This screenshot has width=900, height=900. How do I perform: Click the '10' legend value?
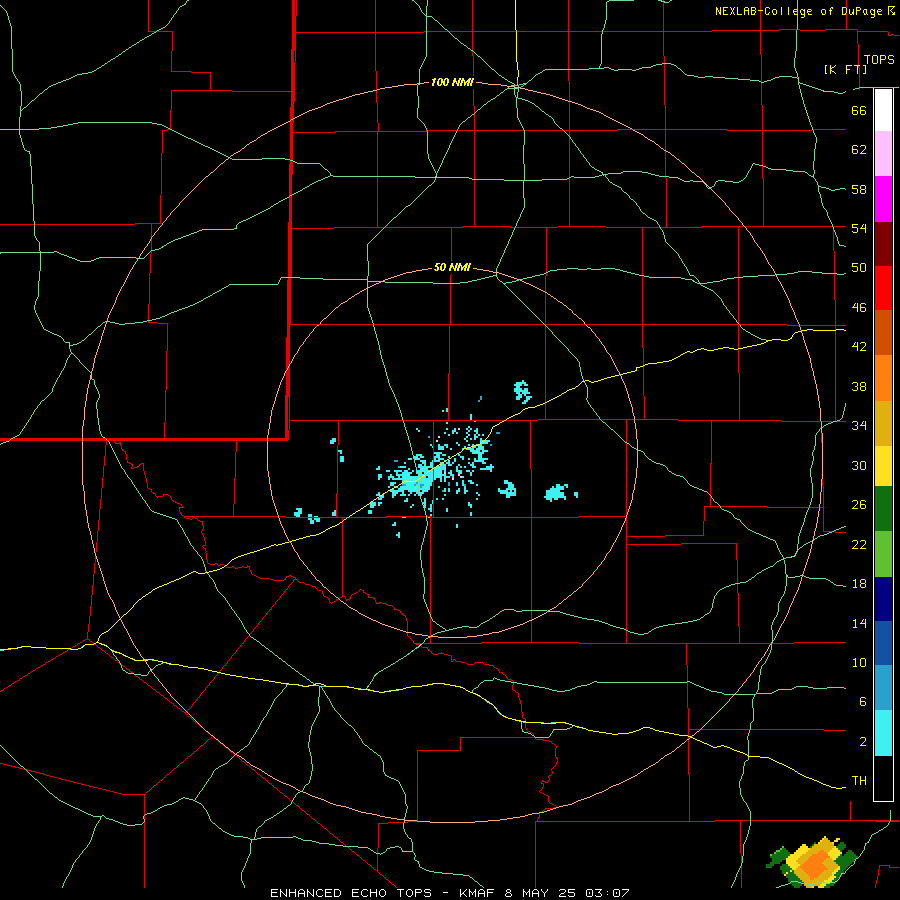point(859,662)
